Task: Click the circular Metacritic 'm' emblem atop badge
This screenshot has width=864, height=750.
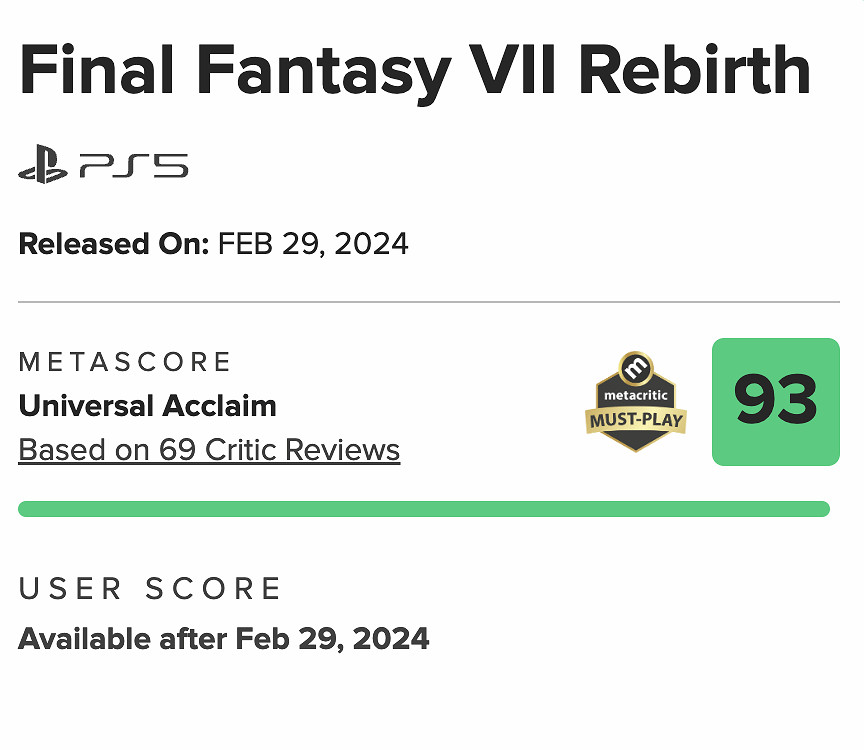Action: (x=636, y=368)
